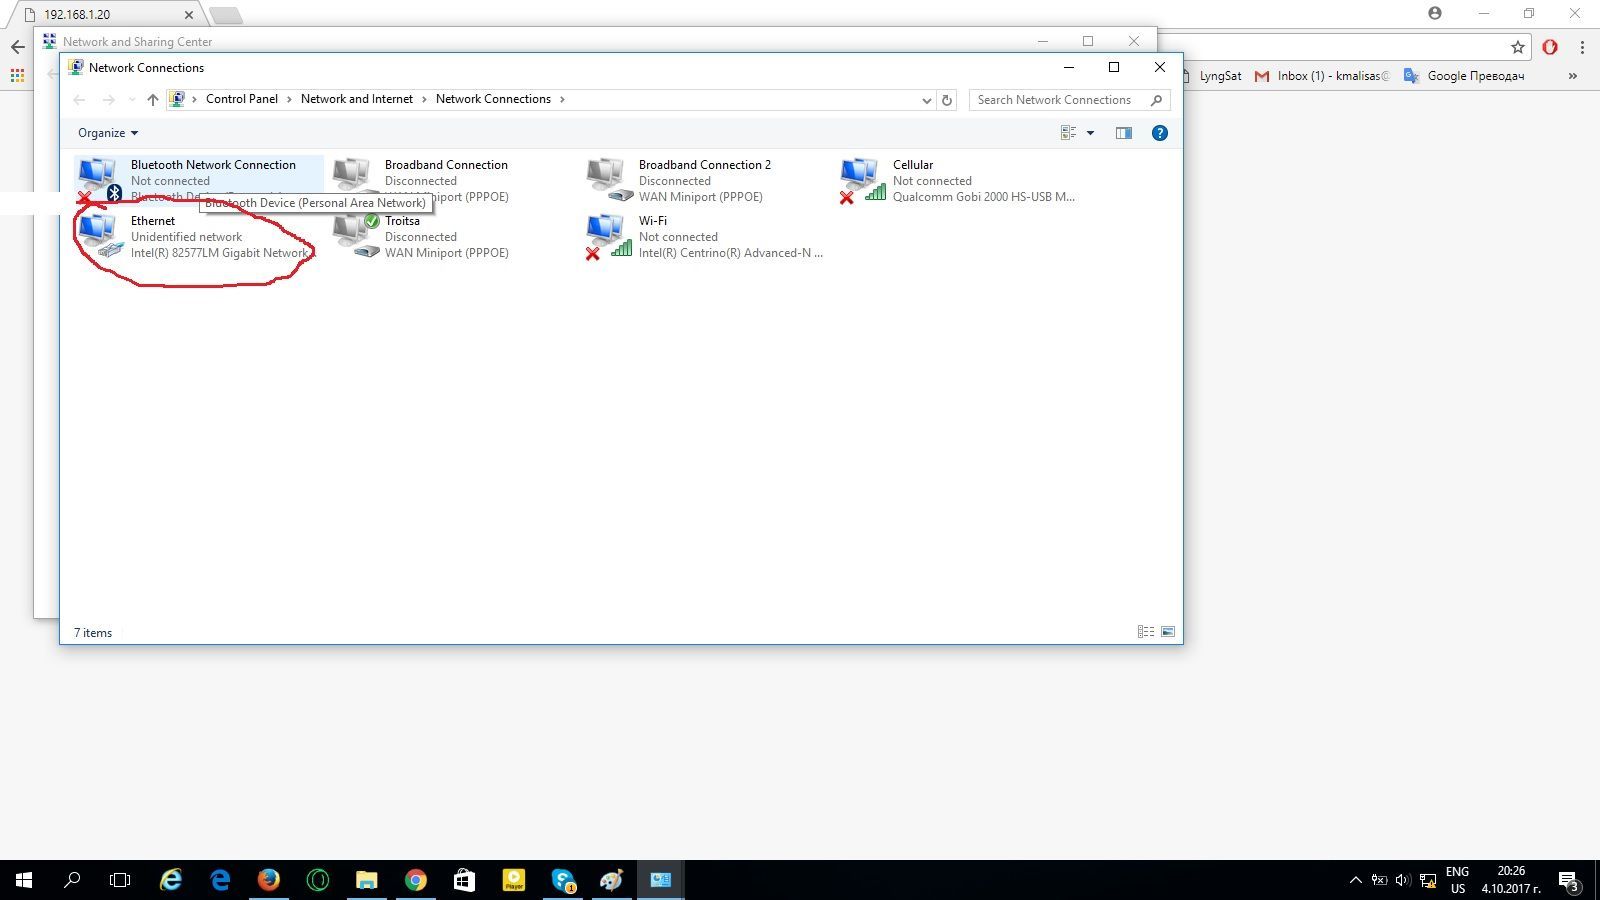
Task: Switch to large icons view in status bar
Action: (x=1167, y=632)
